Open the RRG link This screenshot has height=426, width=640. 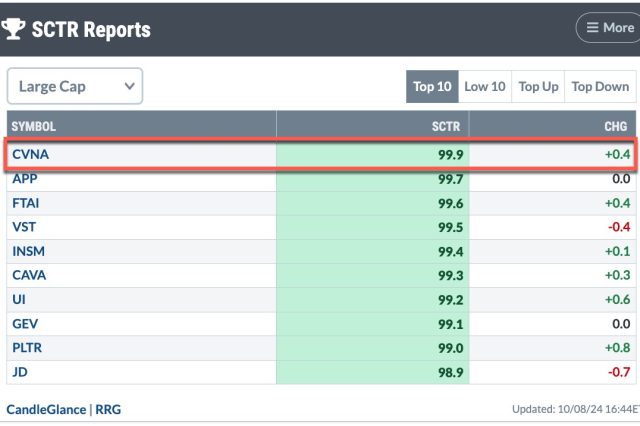107,409
